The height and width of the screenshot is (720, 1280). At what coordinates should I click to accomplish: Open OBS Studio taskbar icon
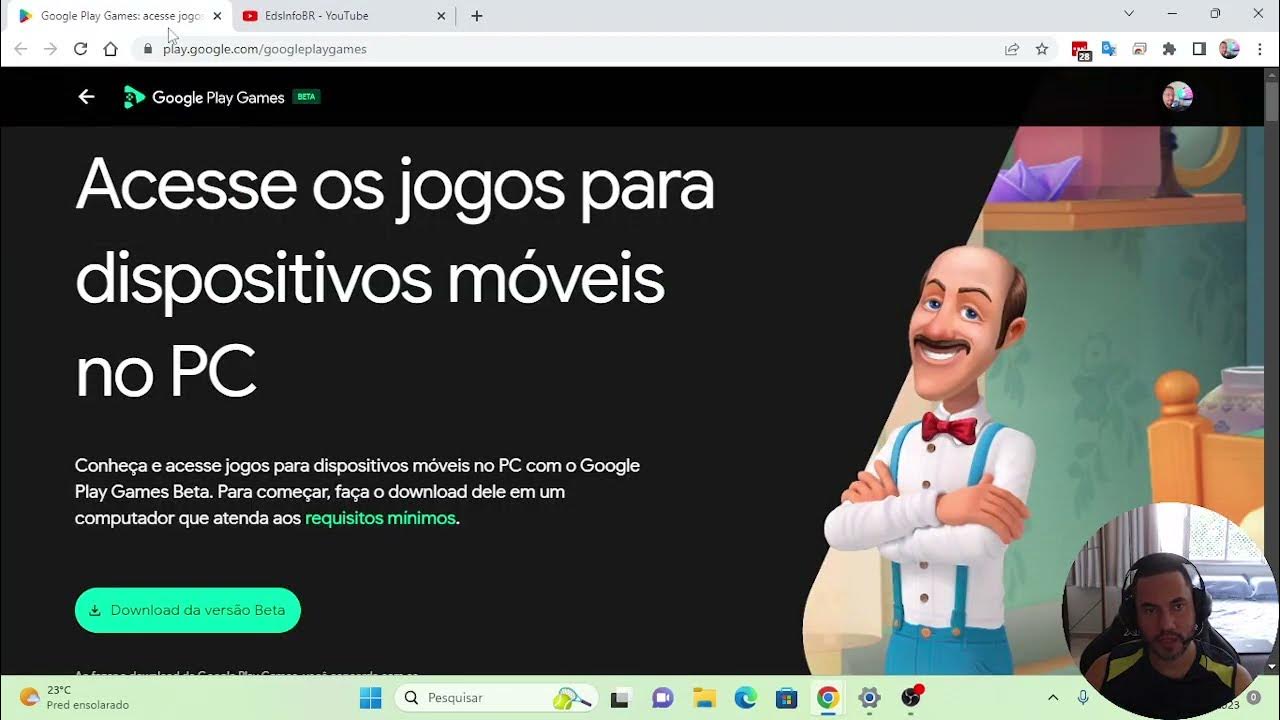pos(911,697)
